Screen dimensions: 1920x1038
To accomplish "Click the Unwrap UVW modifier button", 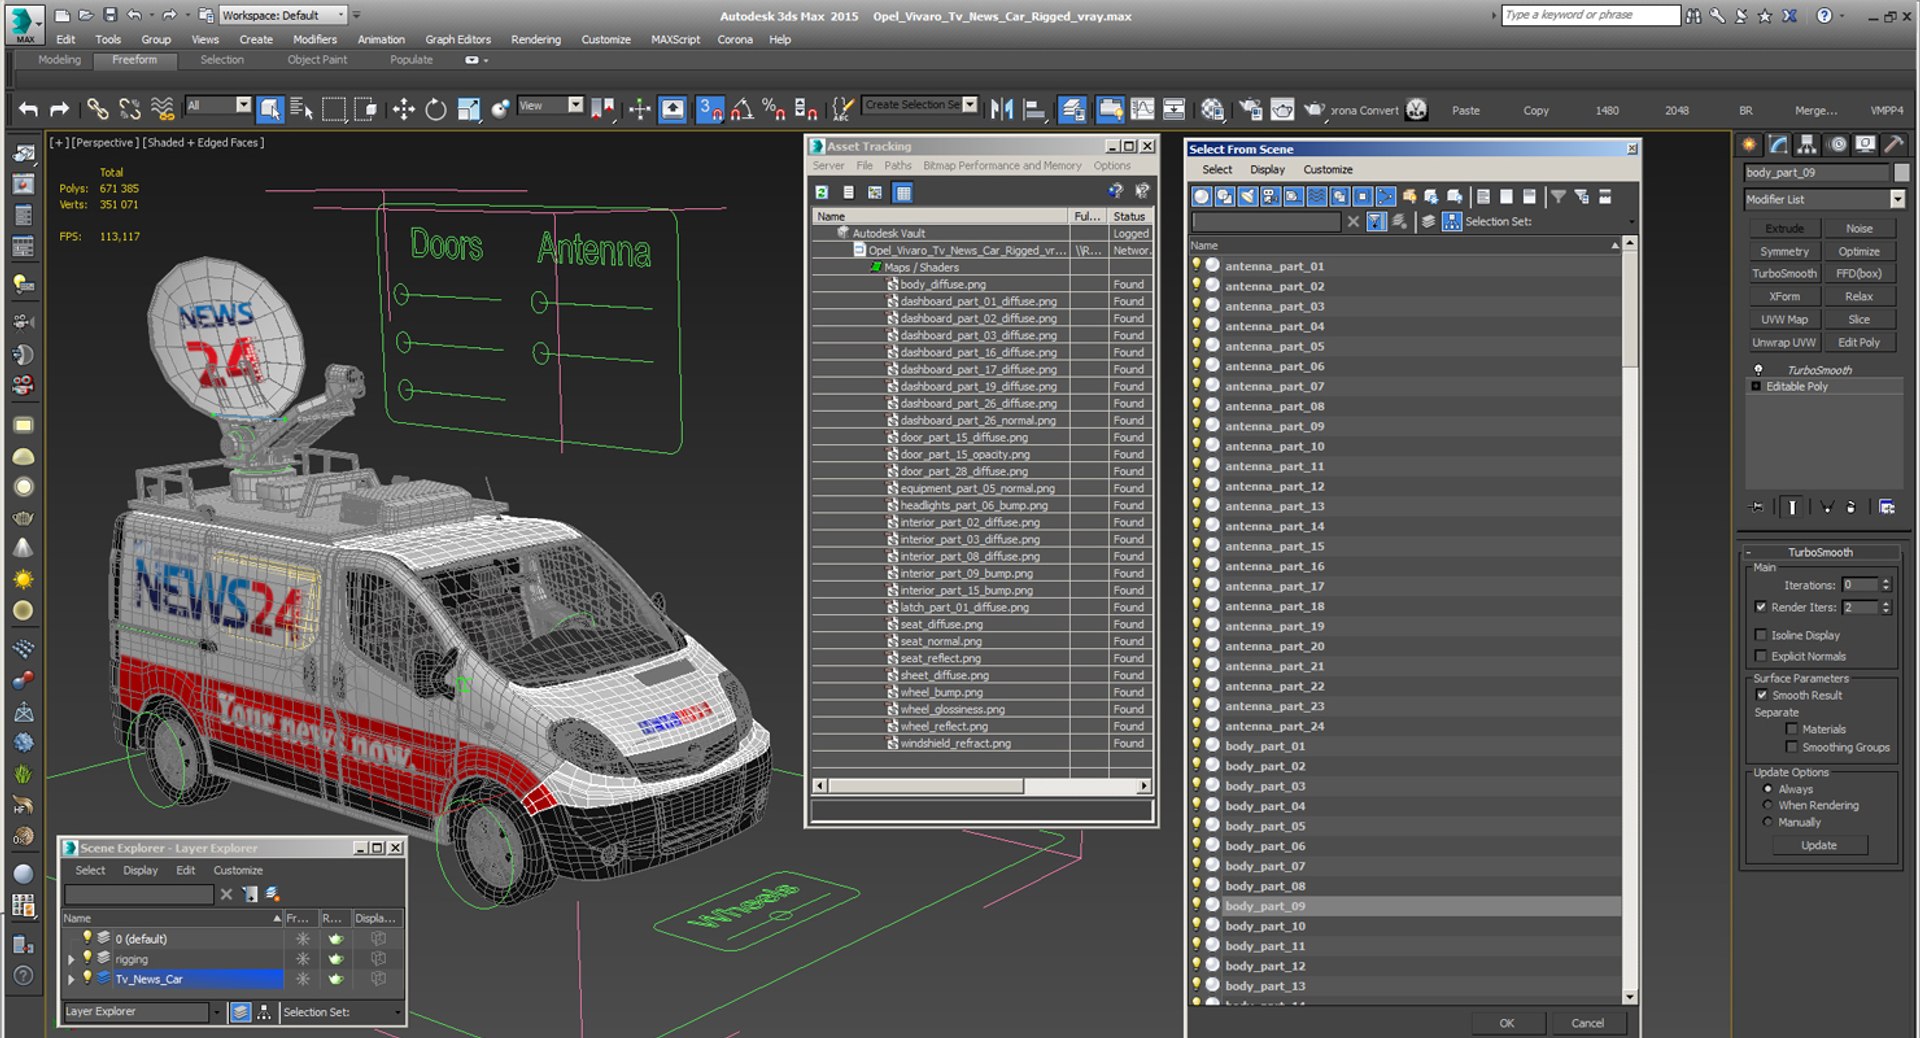I will [x=1784, y=343].
